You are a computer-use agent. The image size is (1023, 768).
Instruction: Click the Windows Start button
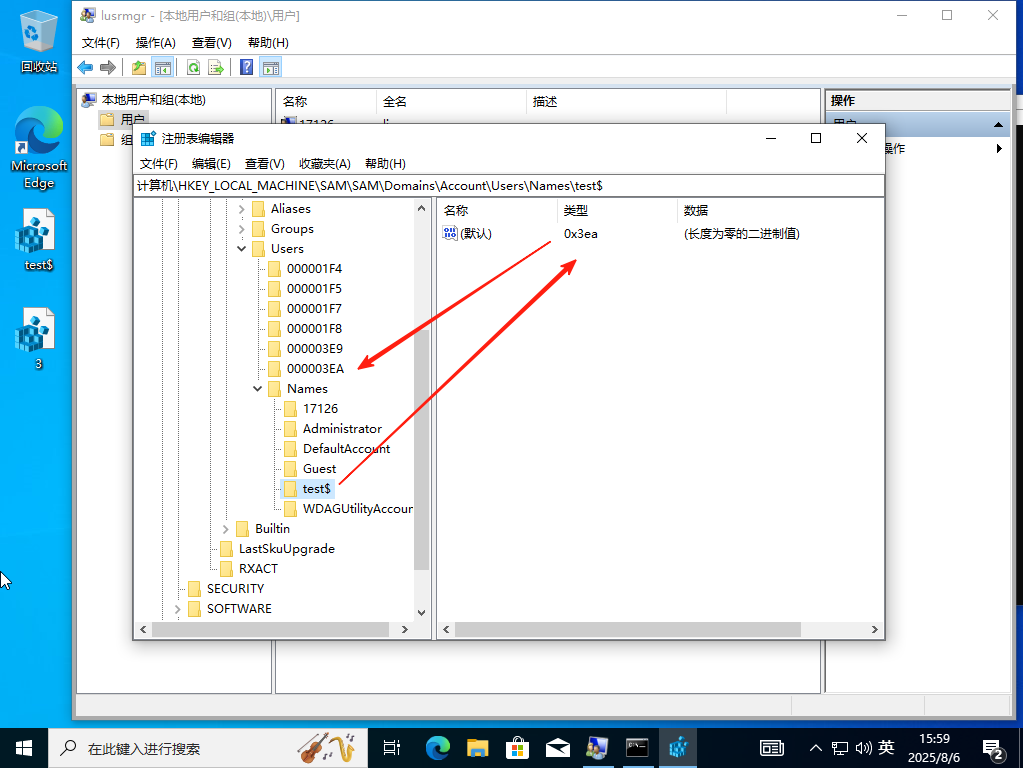(23, 748)
